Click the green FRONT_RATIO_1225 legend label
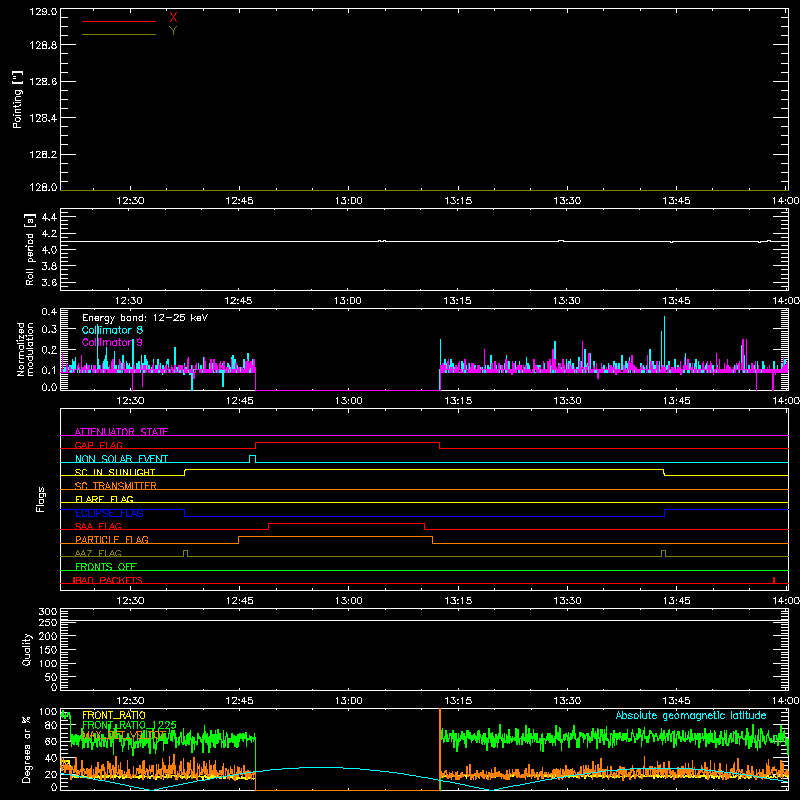This screenshot has width=800, height=800. [x=129, y=725]
